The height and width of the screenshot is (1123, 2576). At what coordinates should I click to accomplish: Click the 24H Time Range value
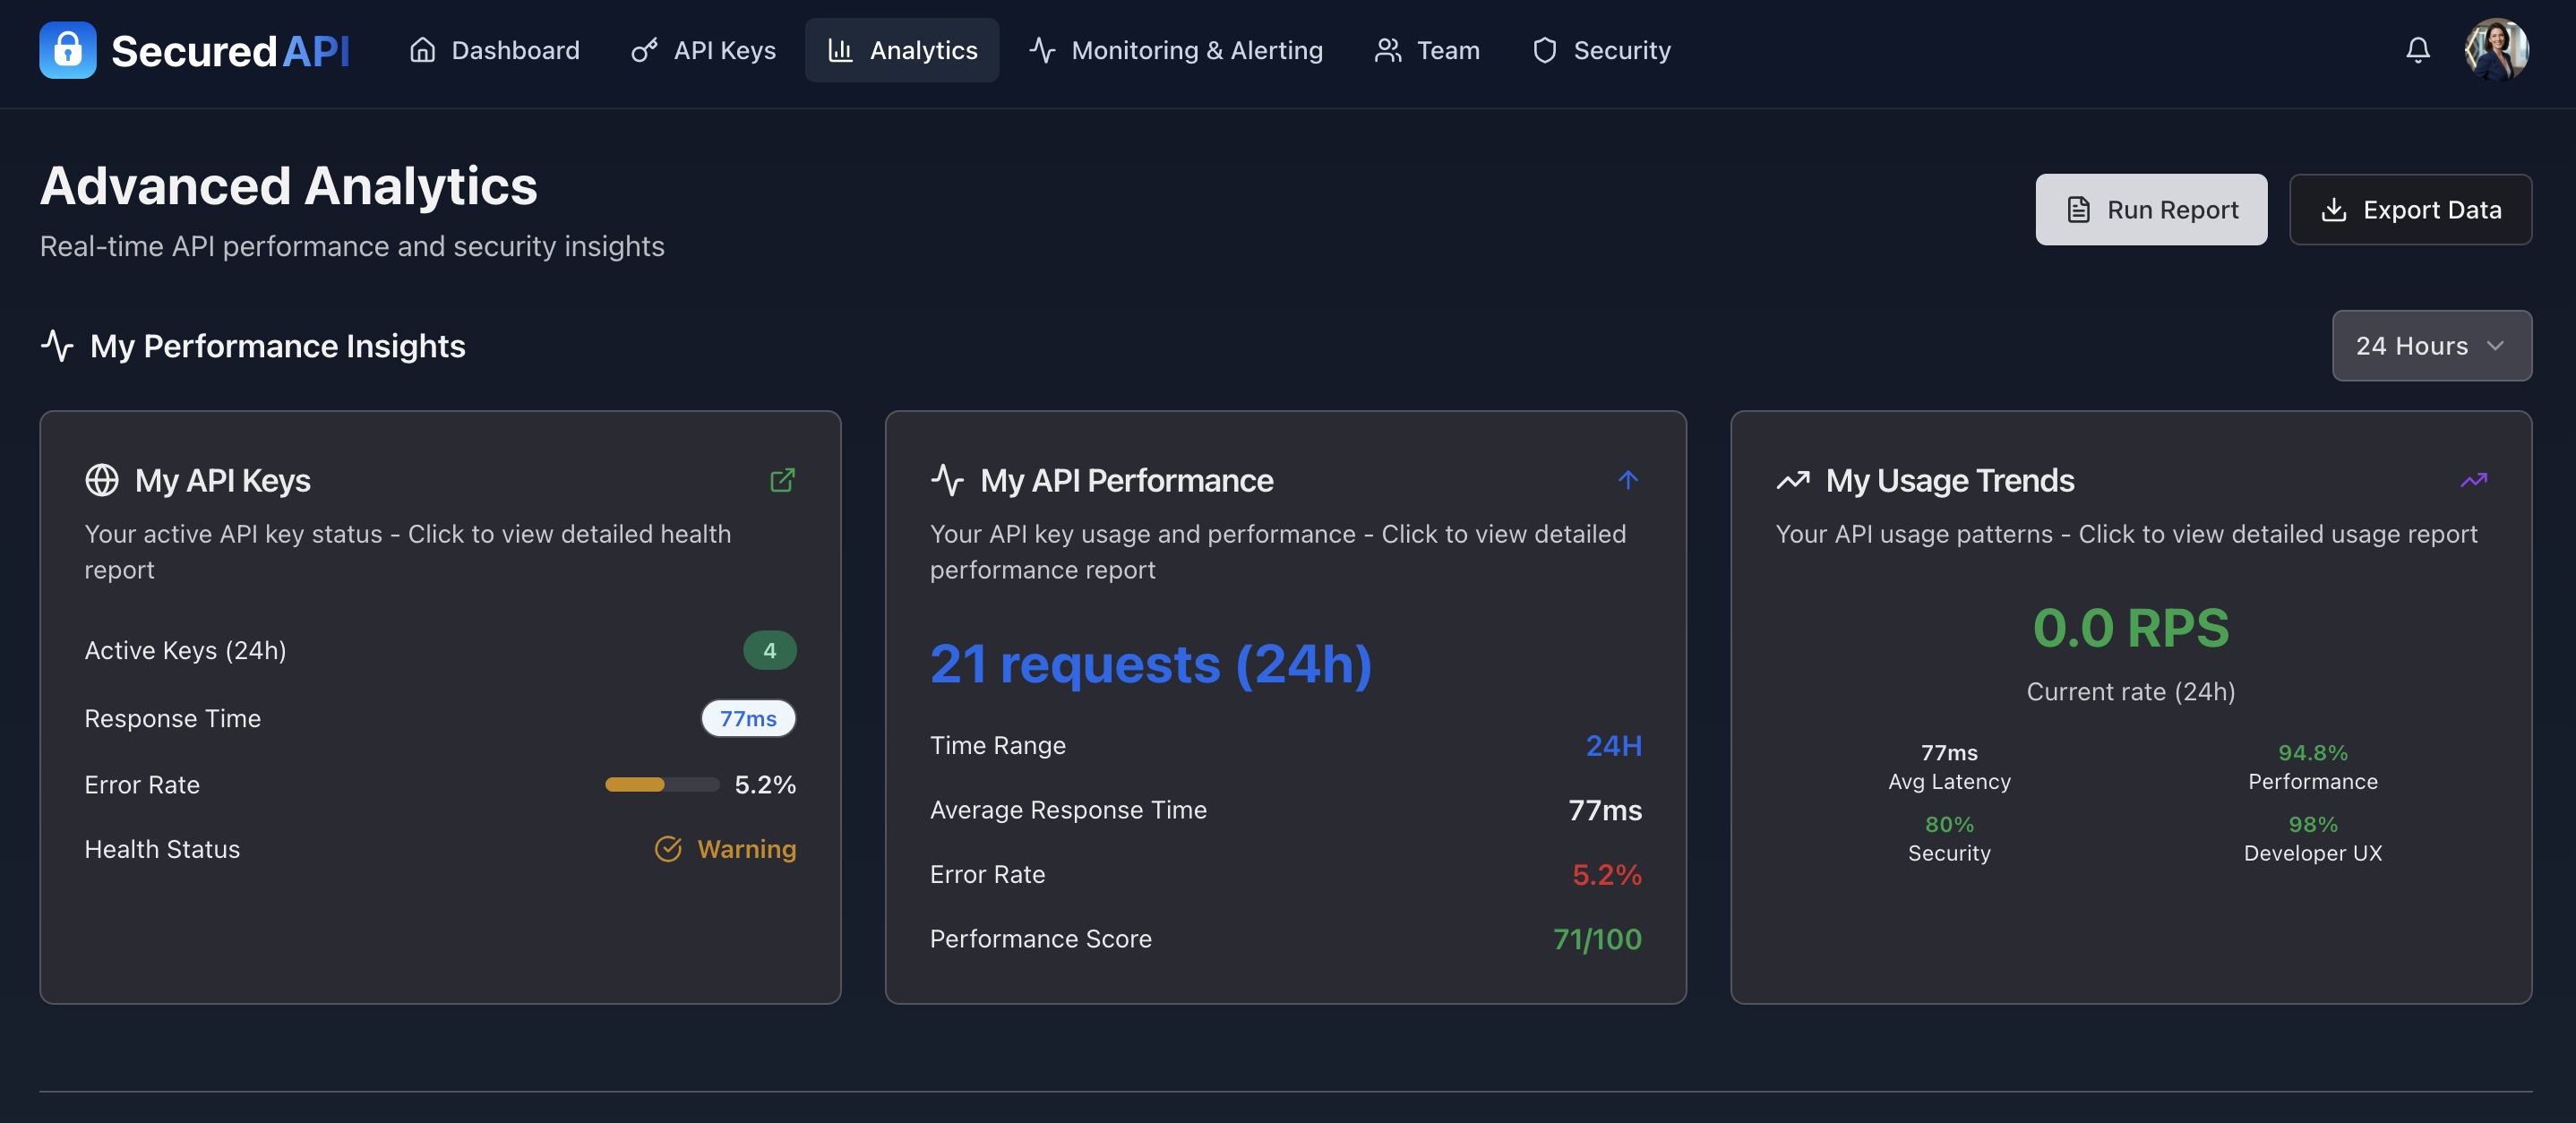pos(1613,745)
